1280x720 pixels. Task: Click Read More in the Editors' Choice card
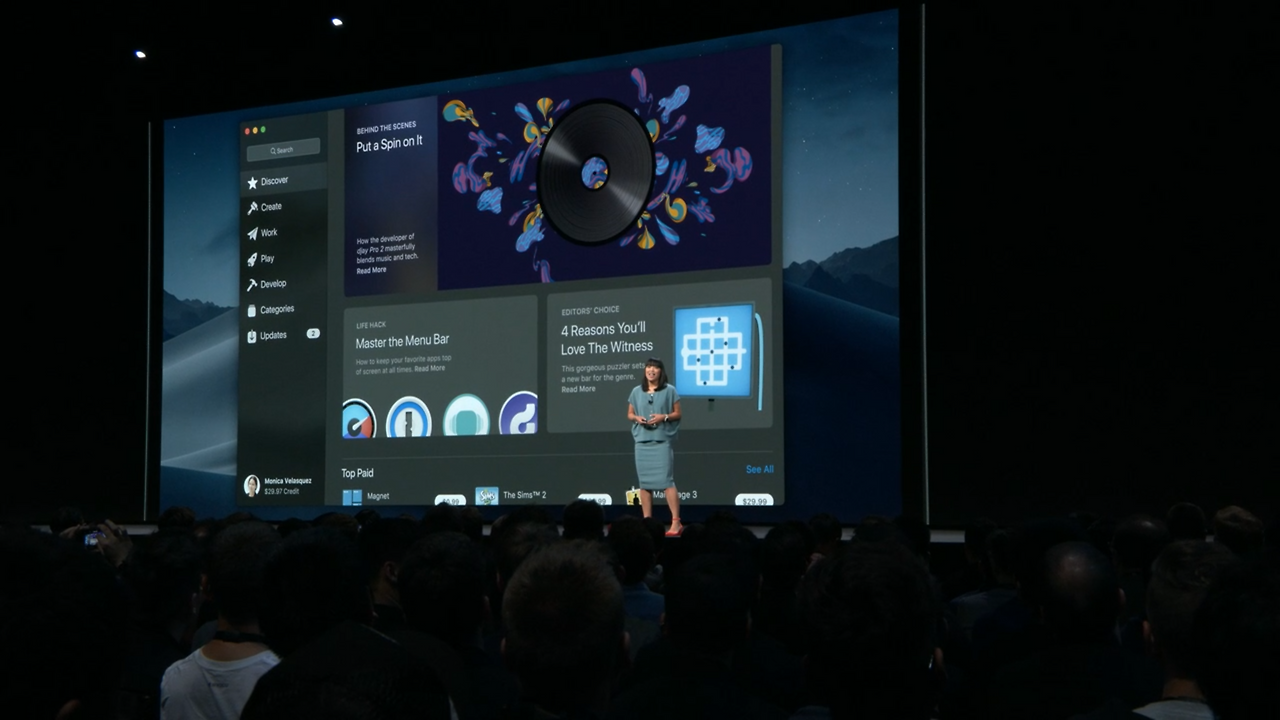coord(578,389)
